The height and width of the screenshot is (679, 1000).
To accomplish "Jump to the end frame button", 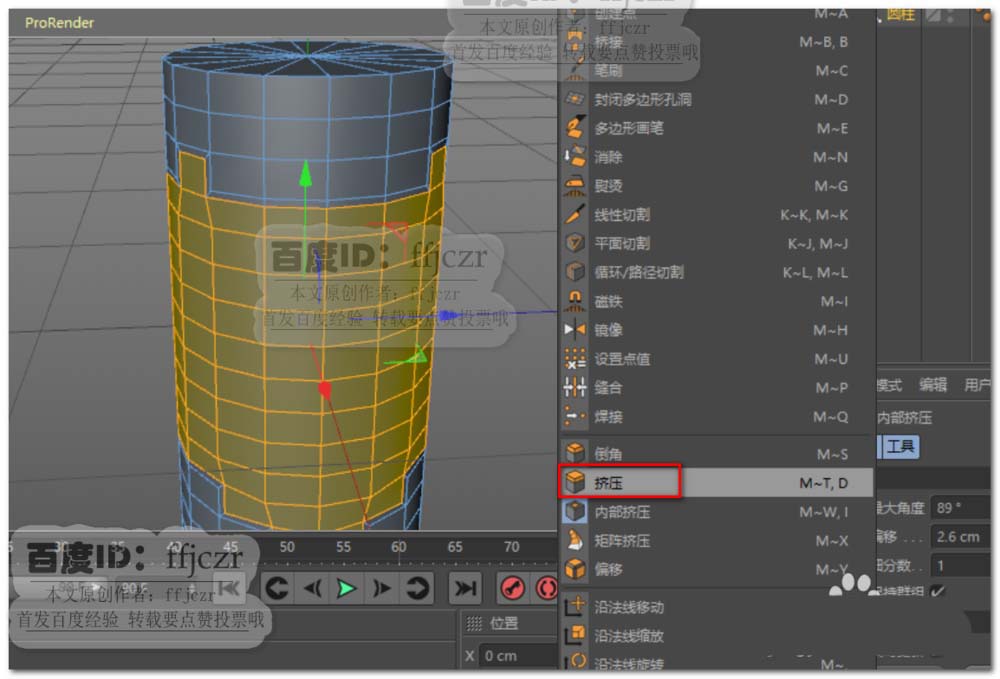I will click(465, 588).
